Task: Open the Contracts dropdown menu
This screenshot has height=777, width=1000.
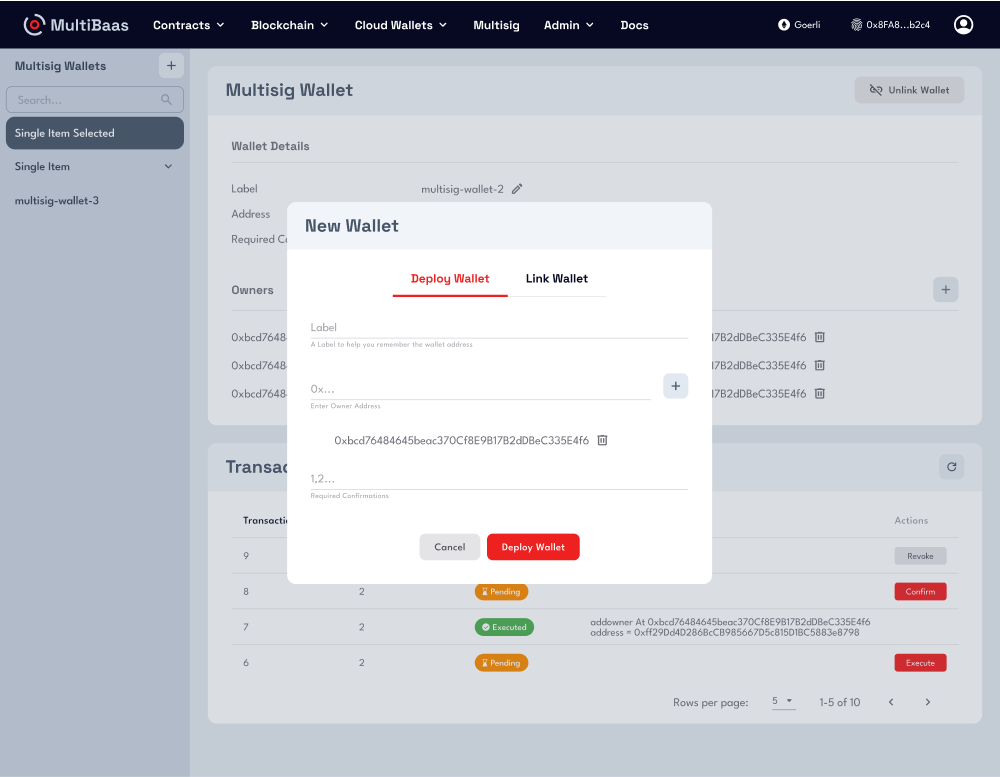Action: click(x=188, y=25)
